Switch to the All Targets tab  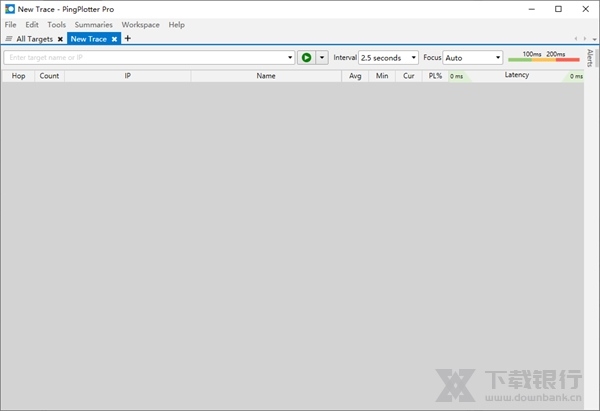(x=35, y=39)
